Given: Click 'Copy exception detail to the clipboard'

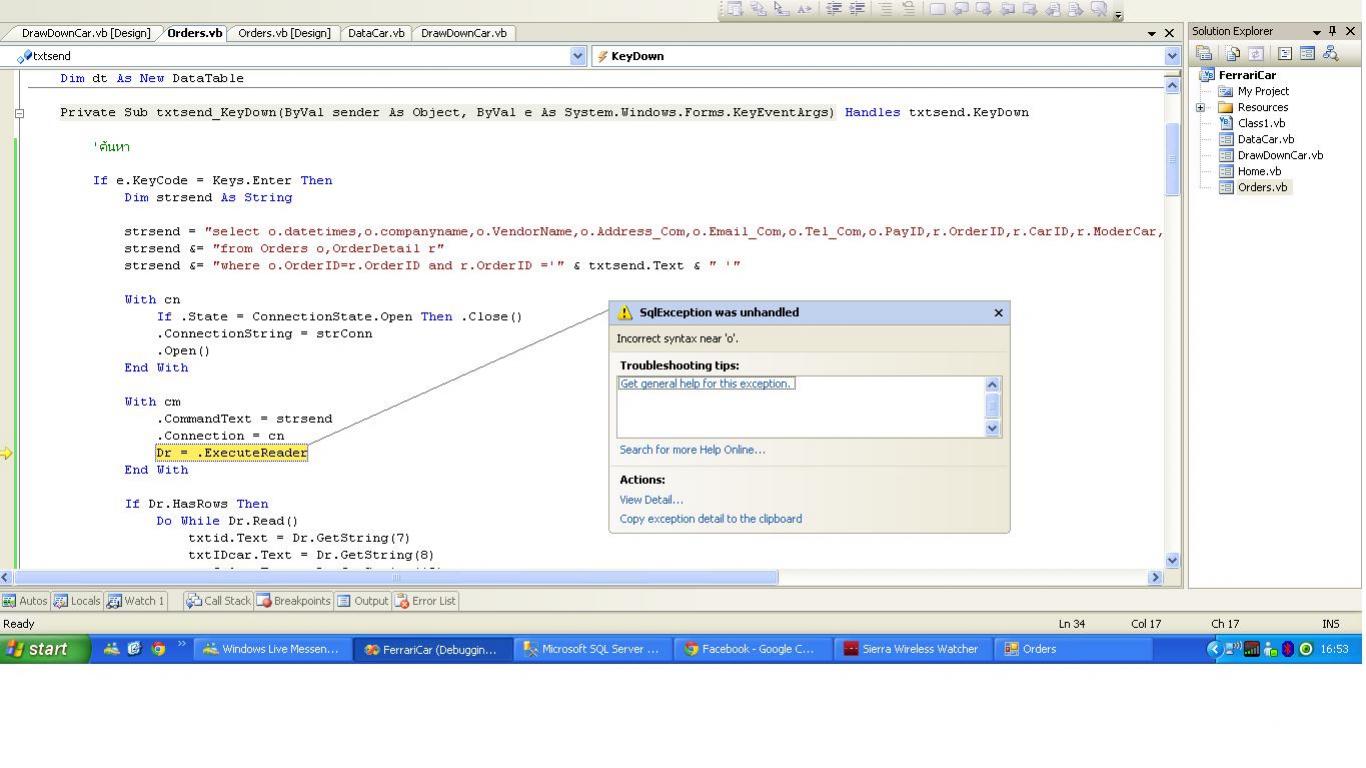Looking at the screenshot, I should (710, 519).
